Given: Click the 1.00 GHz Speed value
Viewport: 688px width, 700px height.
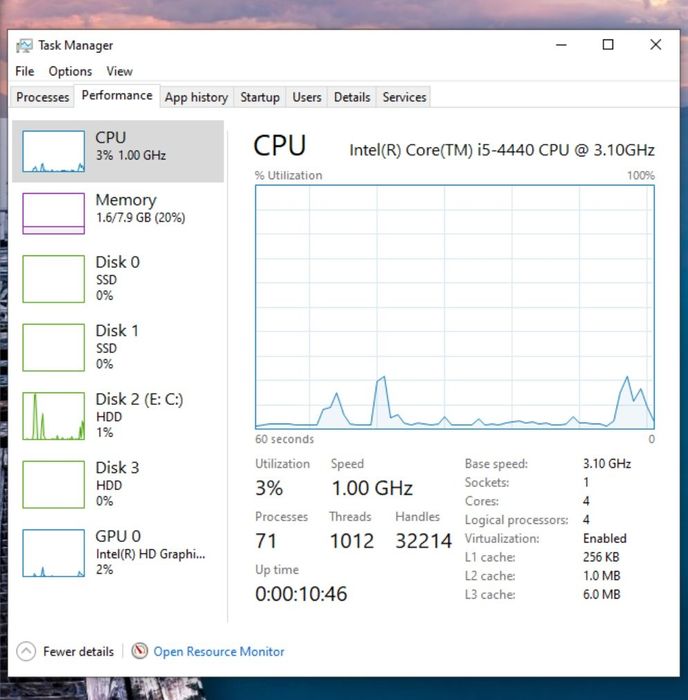Looking at the screenshot, I should [x=372, y=488].
